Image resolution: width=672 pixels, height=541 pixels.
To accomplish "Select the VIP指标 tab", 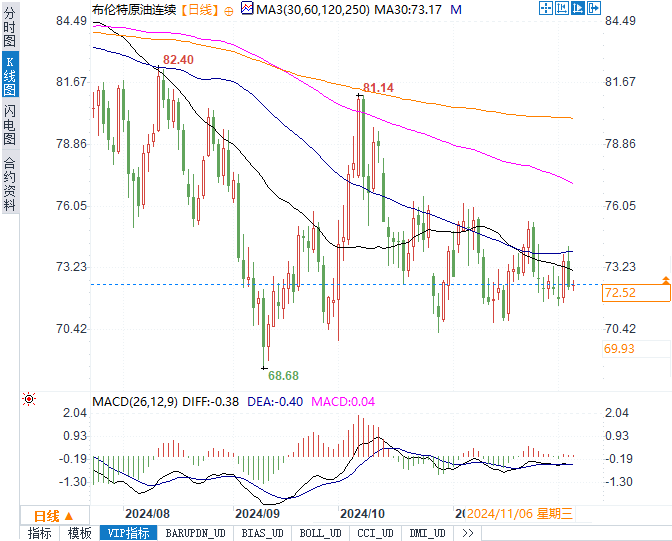I will 129,533.
